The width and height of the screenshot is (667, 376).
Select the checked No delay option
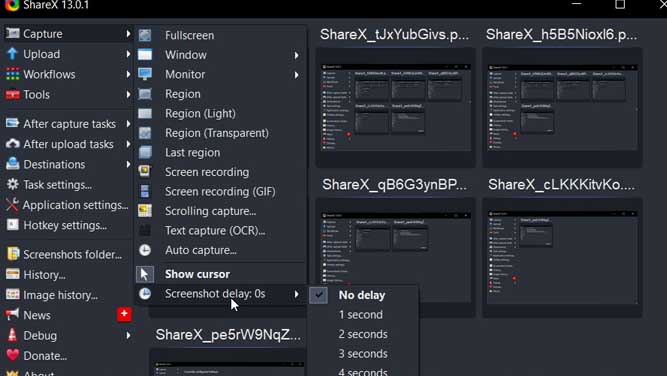362,295
